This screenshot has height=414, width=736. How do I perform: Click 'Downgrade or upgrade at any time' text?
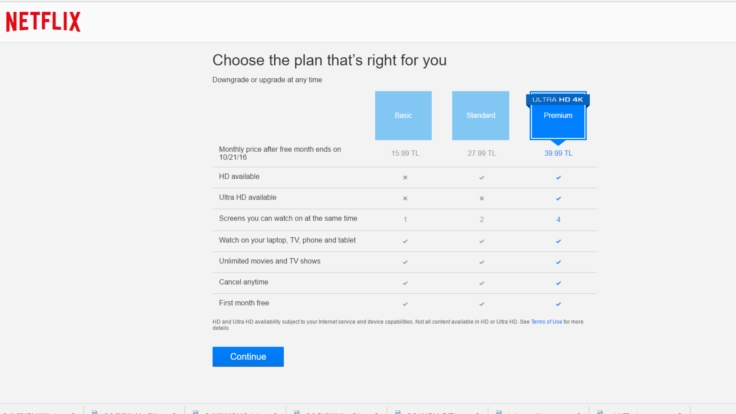point(267,80)
